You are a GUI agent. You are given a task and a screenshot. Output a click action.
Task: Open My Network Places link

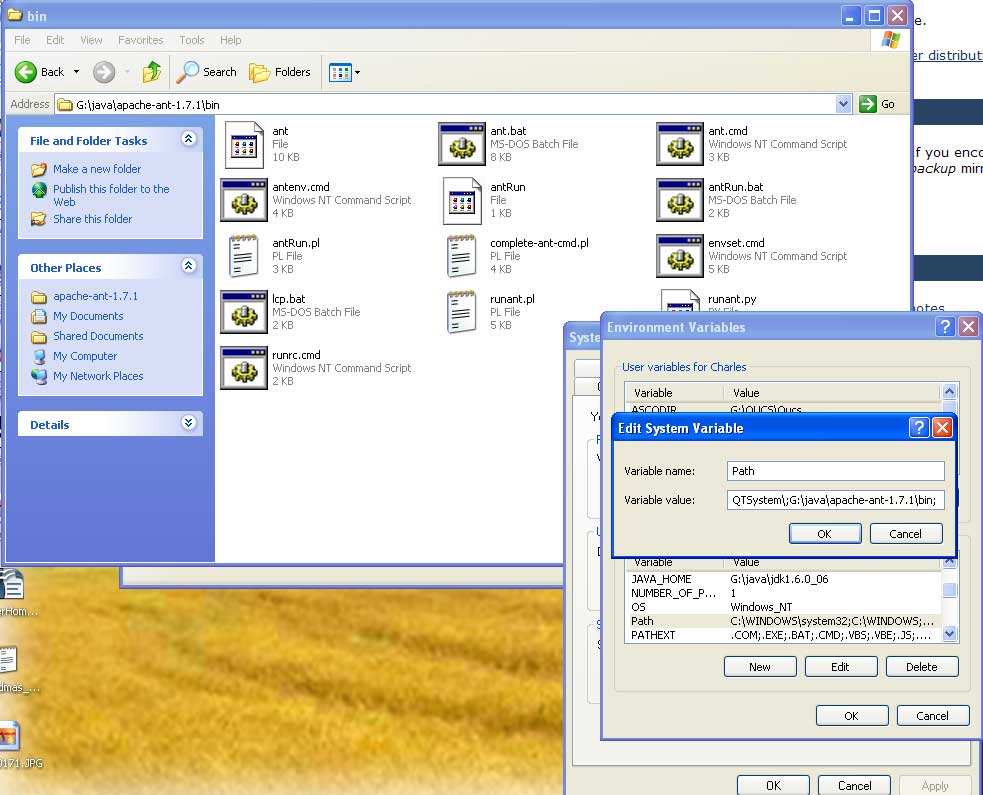(98, 376)
